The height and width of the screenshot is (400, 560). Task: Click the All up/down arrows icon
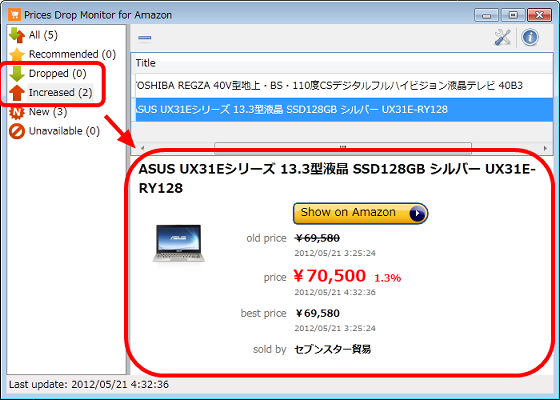point(17,35)
